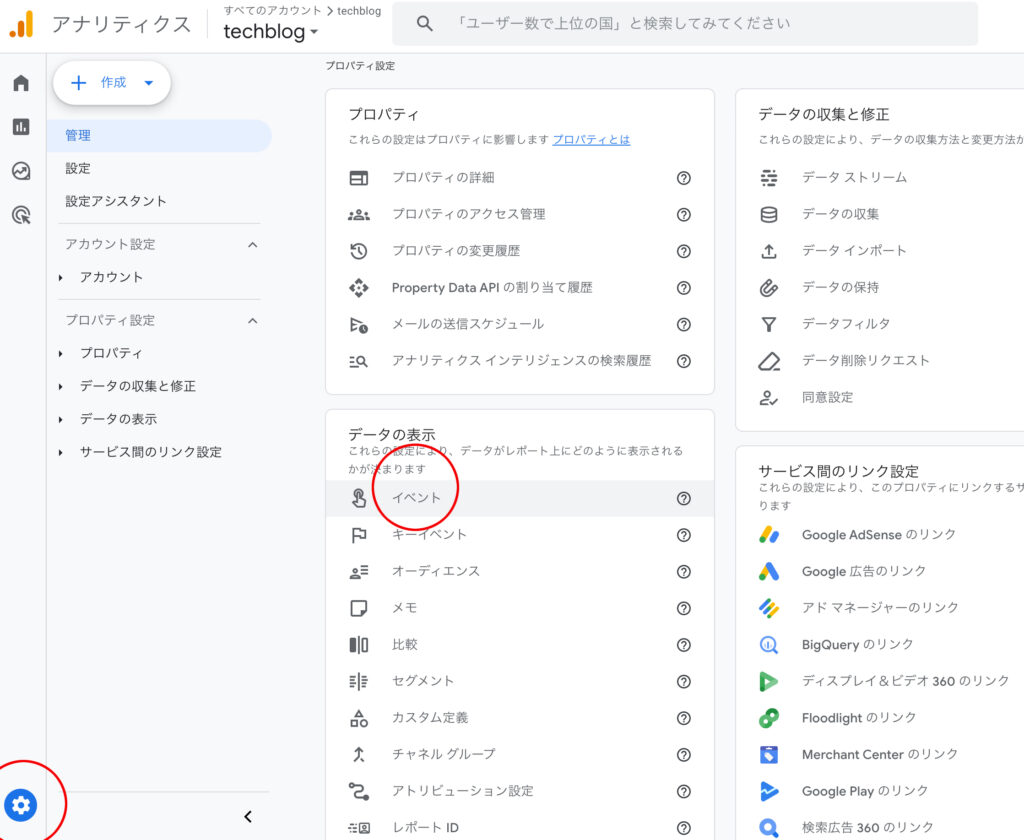Open the Merchant Center のリンク item
This screenshot has height=840, width=1024.
(x=879, y=754)
